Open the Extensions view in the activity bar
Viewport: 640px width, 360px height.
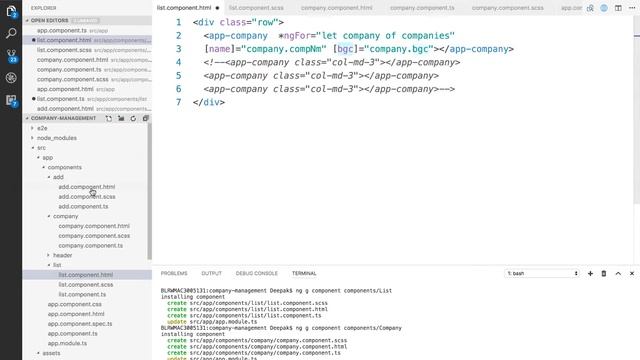click(x=11, y=100)
